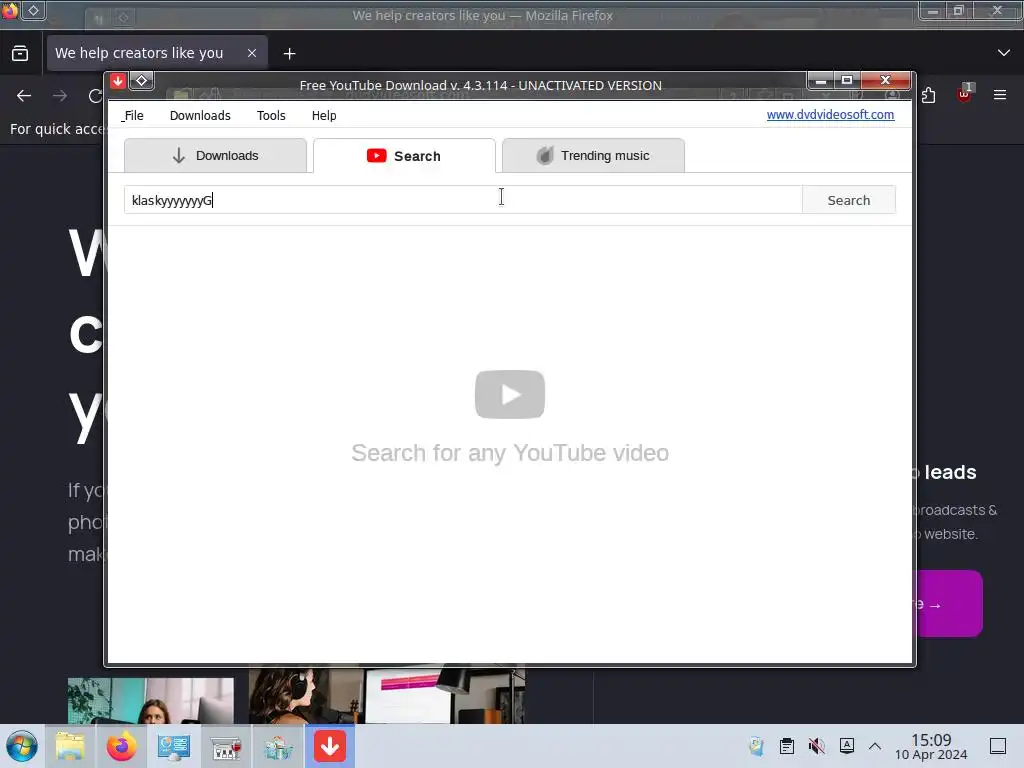Open the www.dvdvideosoft.com link

point(830,114)
